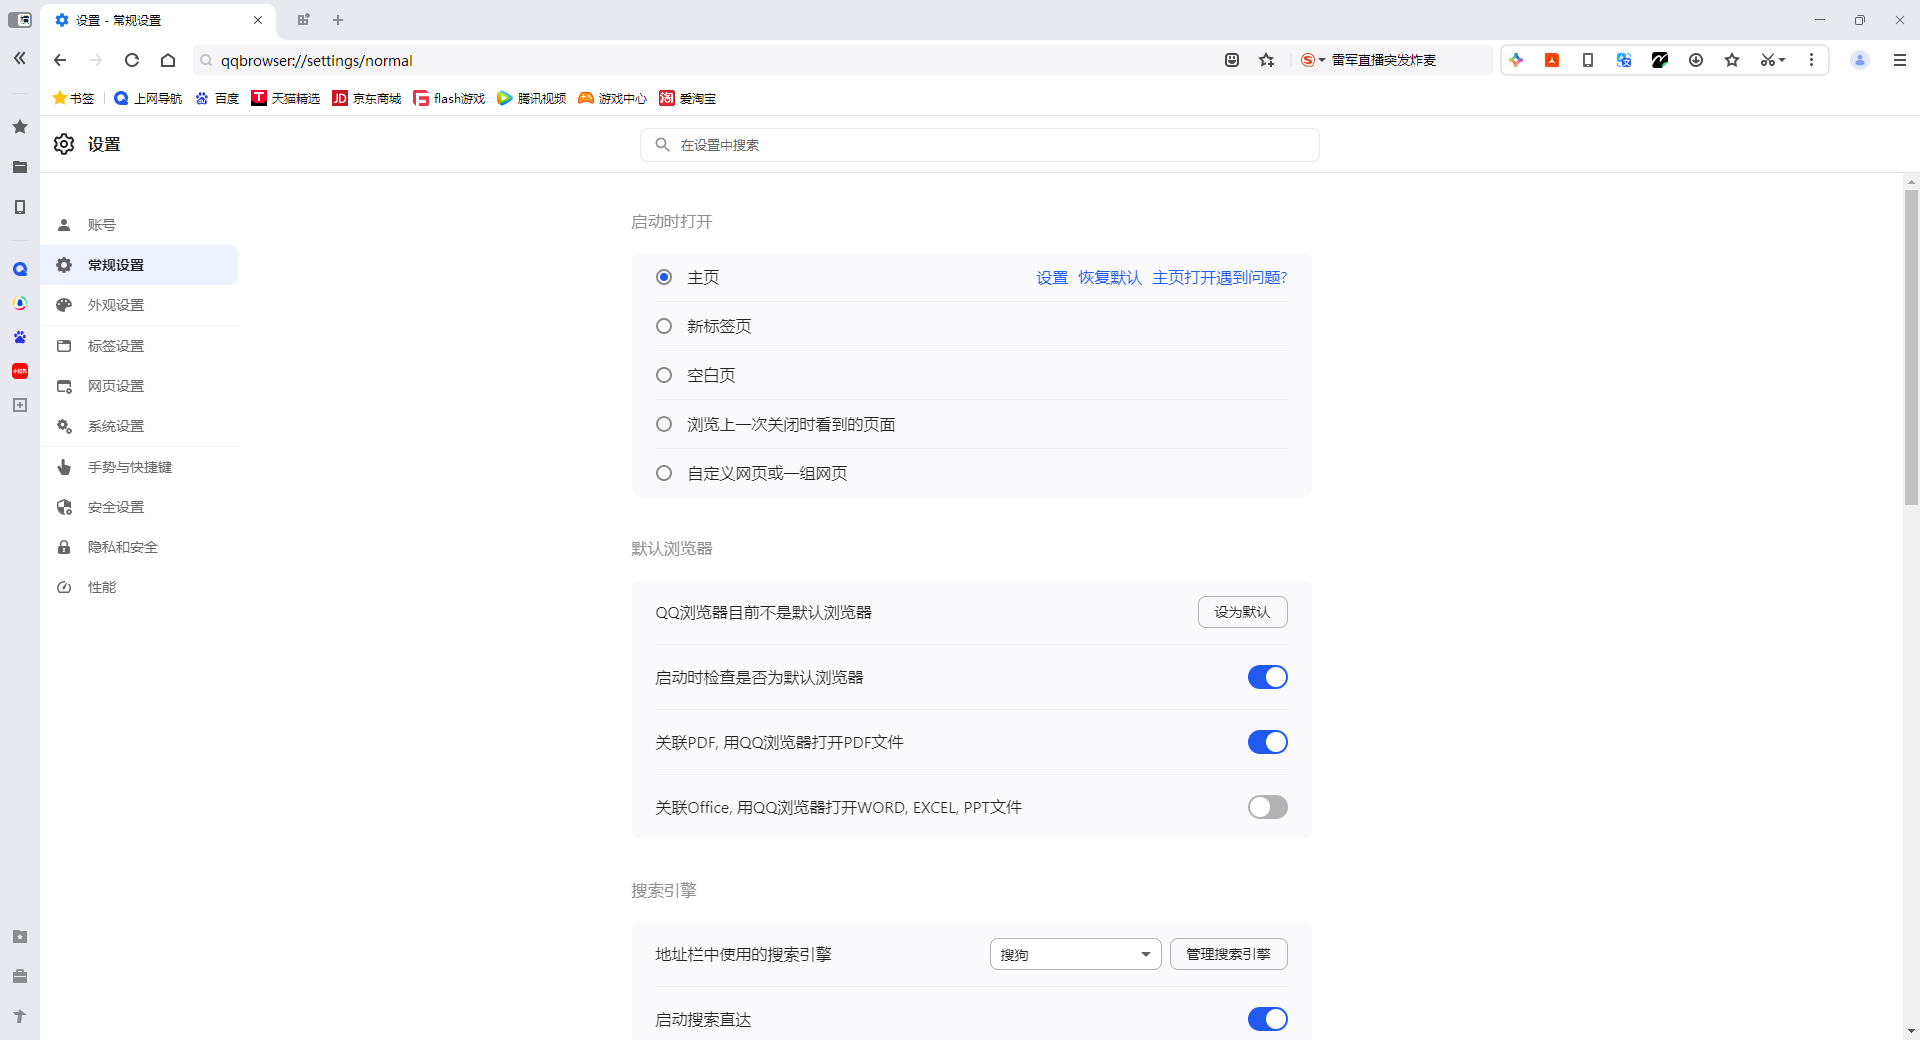
Task: Click 管理搜索引擎 button
Action: tap(1228, 954)
